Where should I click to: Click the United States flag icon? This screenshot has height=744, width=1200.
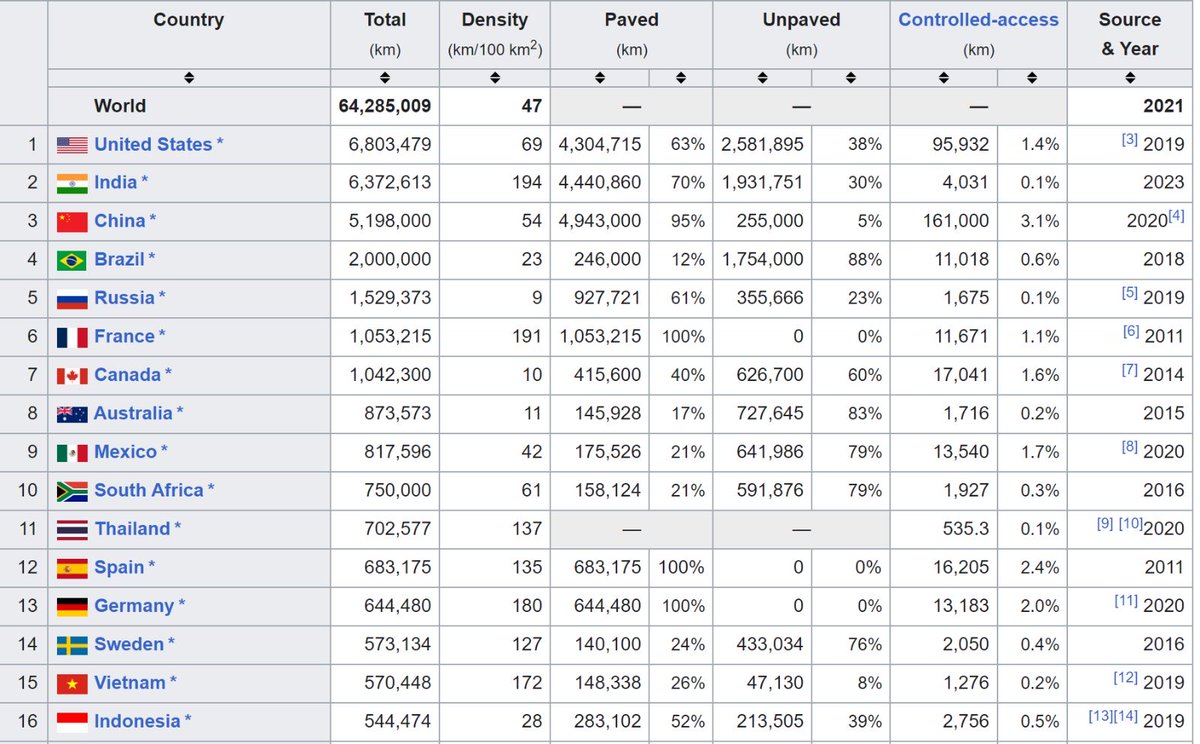[72, 145]
